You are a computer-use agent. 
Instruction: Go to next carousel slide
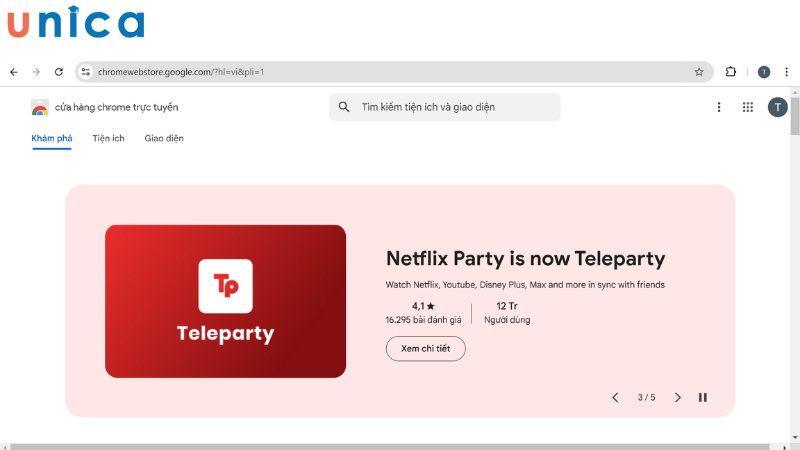coord(678,397)
